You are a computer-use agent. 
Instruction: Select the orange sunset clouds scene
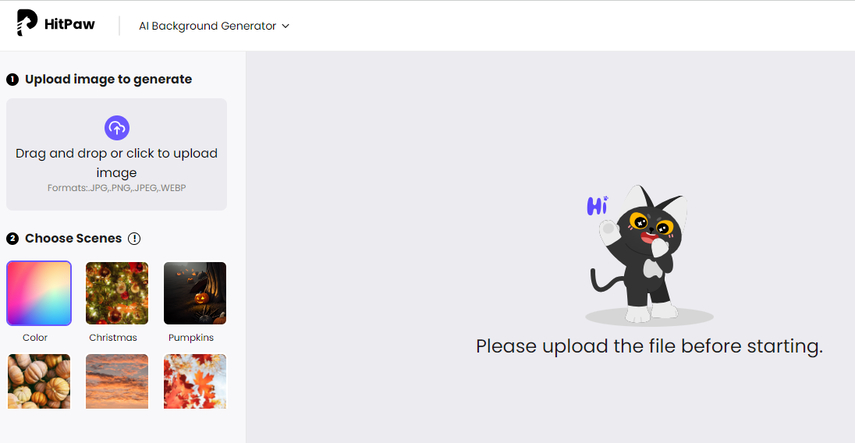coord(117,381)
